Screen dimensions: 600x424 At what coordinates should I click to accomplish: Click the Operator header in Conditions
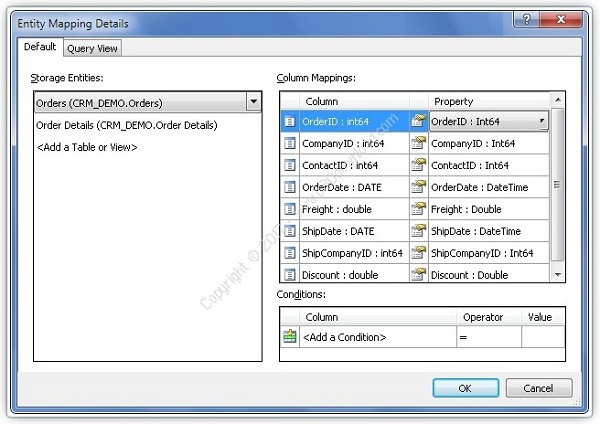coord(489,317)
